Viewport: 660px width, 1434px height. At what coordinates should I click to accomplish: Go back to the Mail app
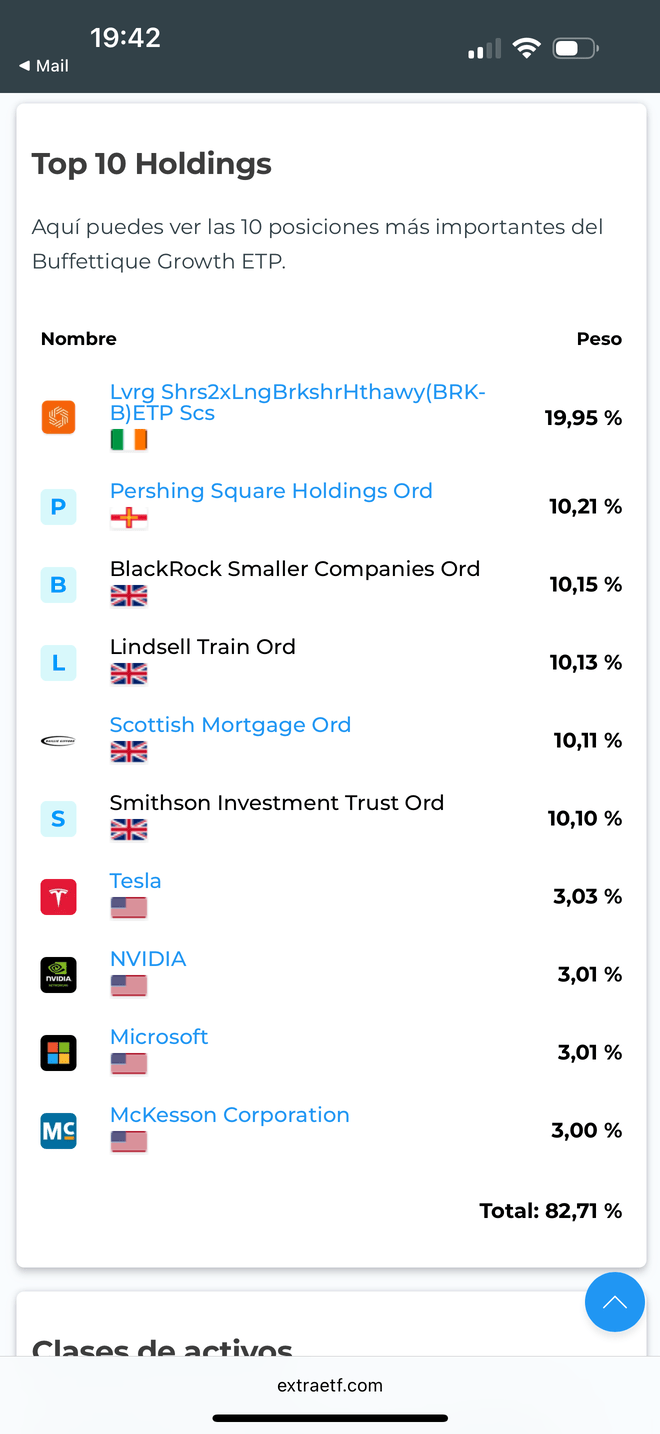click(44, 66)
